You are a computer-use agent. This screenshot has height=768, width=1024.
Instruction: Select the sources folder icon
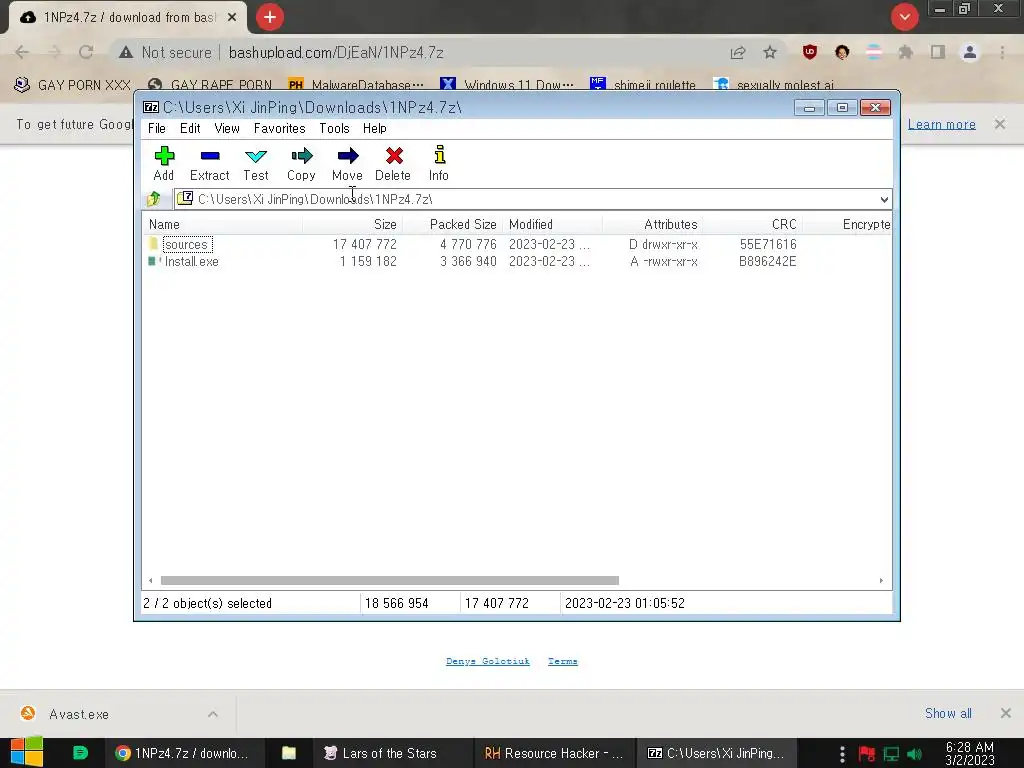[x=153, y=244]
